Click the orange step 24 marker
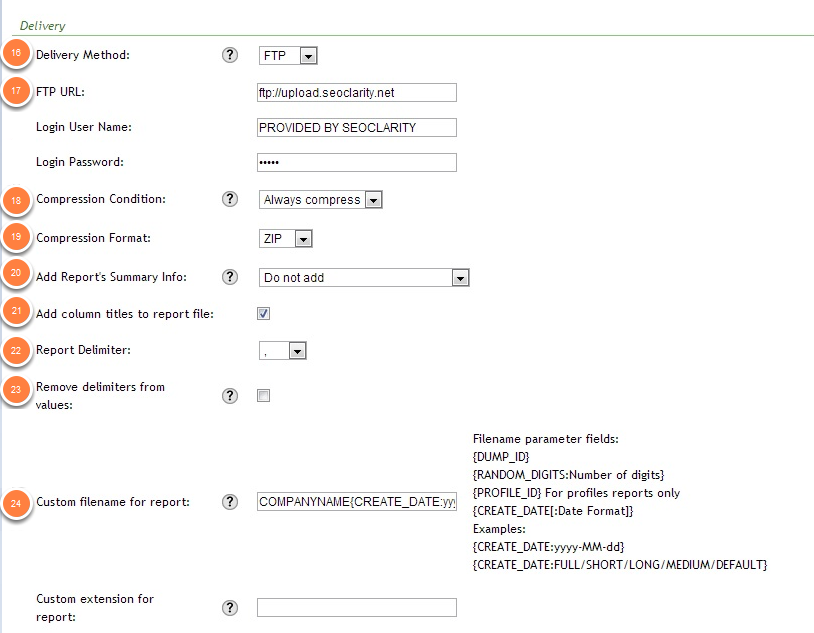This screenshot has width=814, height=633. click(16, 503)
